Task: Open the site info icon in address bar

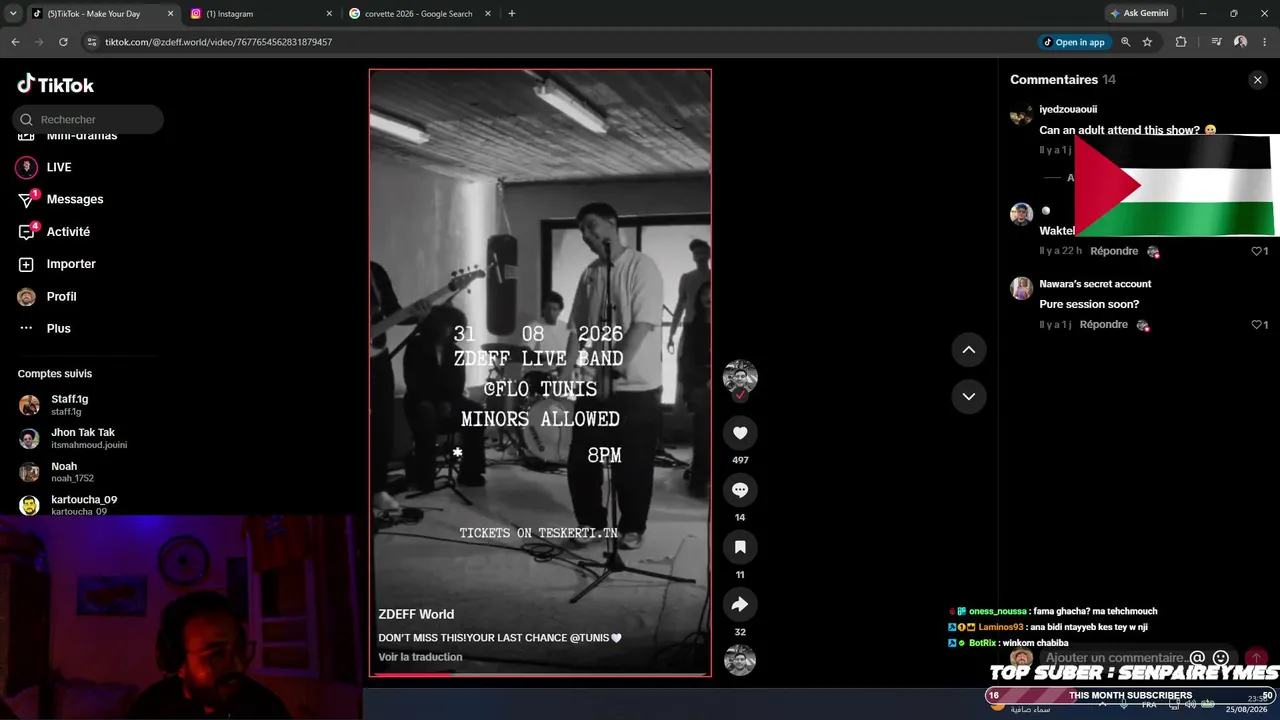Action: click(x=92, y=42)
